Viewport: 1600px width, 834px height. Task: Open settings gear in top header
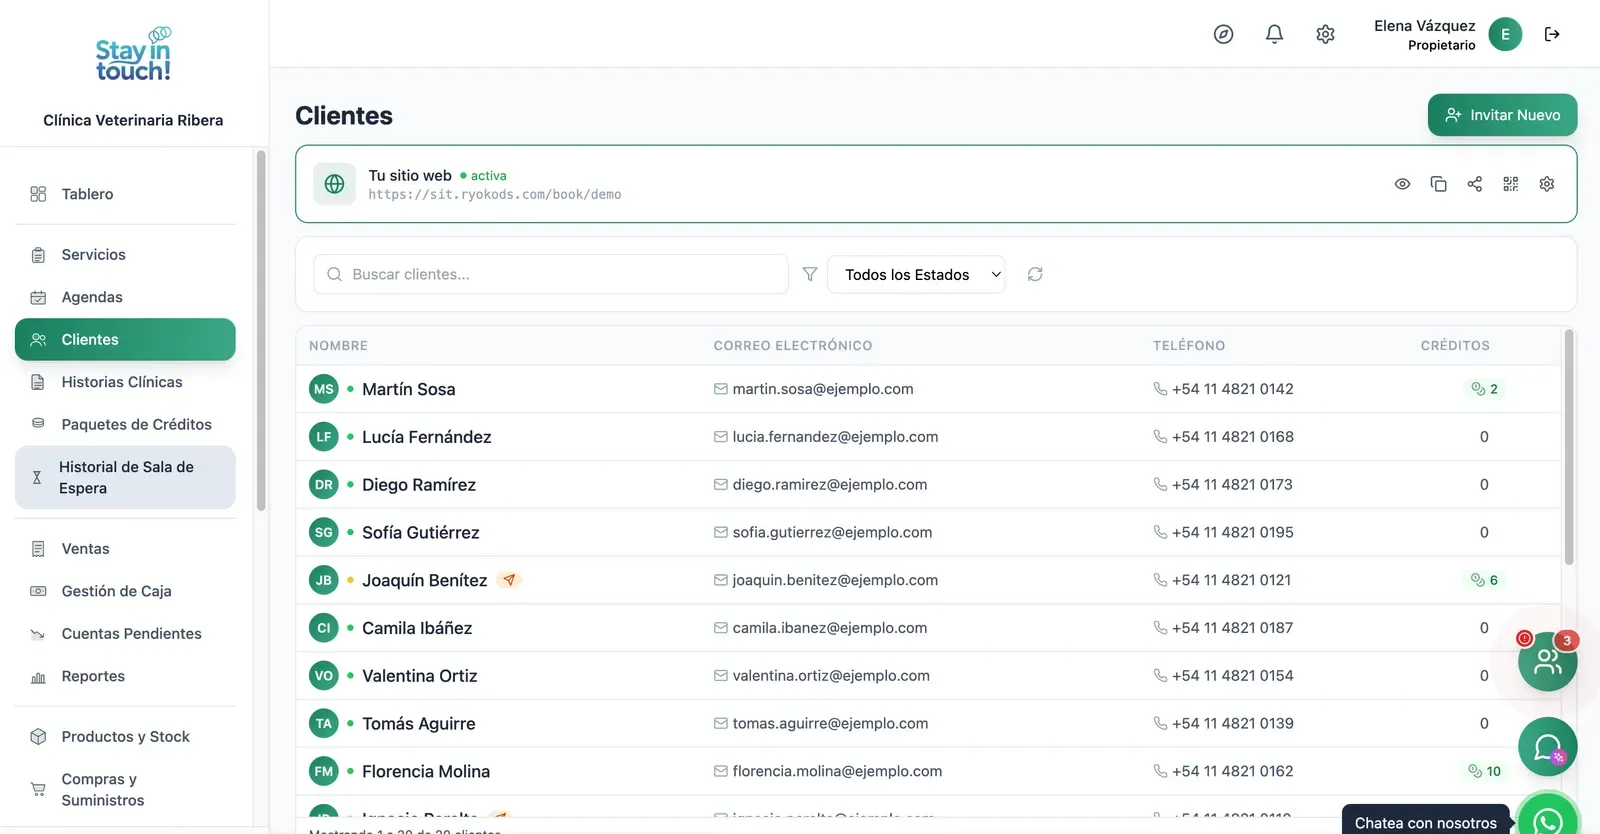1325,34
